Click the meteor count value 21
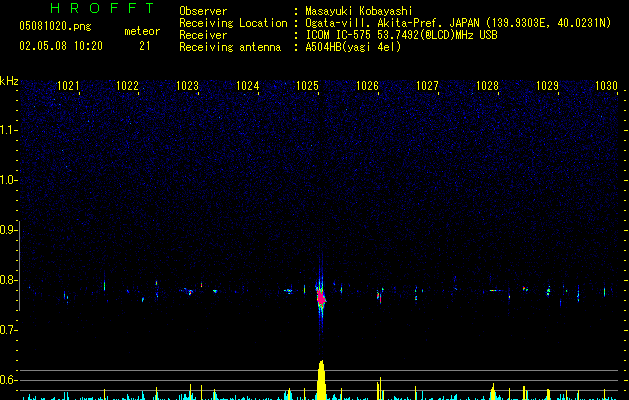Screen dimensions: 629x400 click(x=144, y=46)
